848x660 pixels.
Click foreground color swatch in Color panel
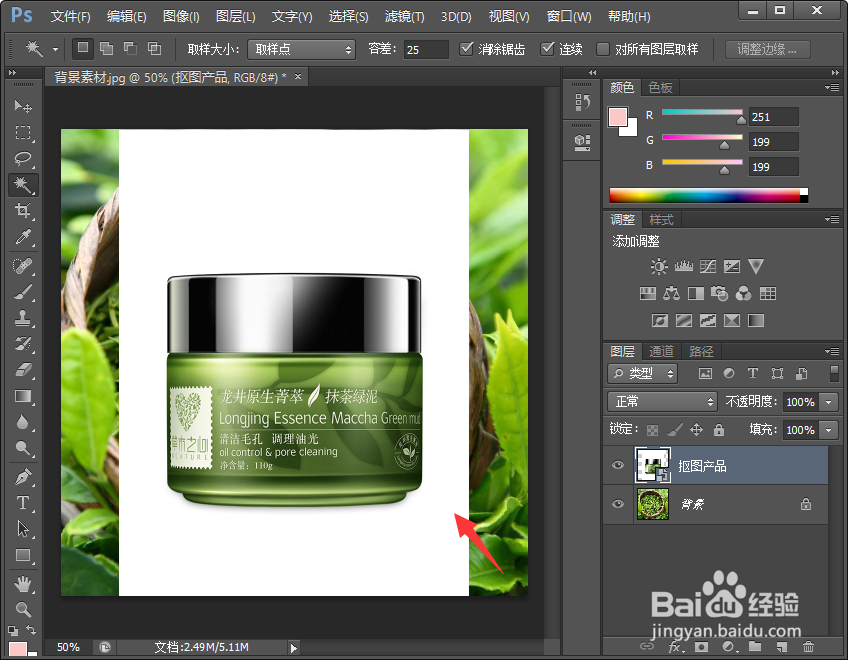618,117
